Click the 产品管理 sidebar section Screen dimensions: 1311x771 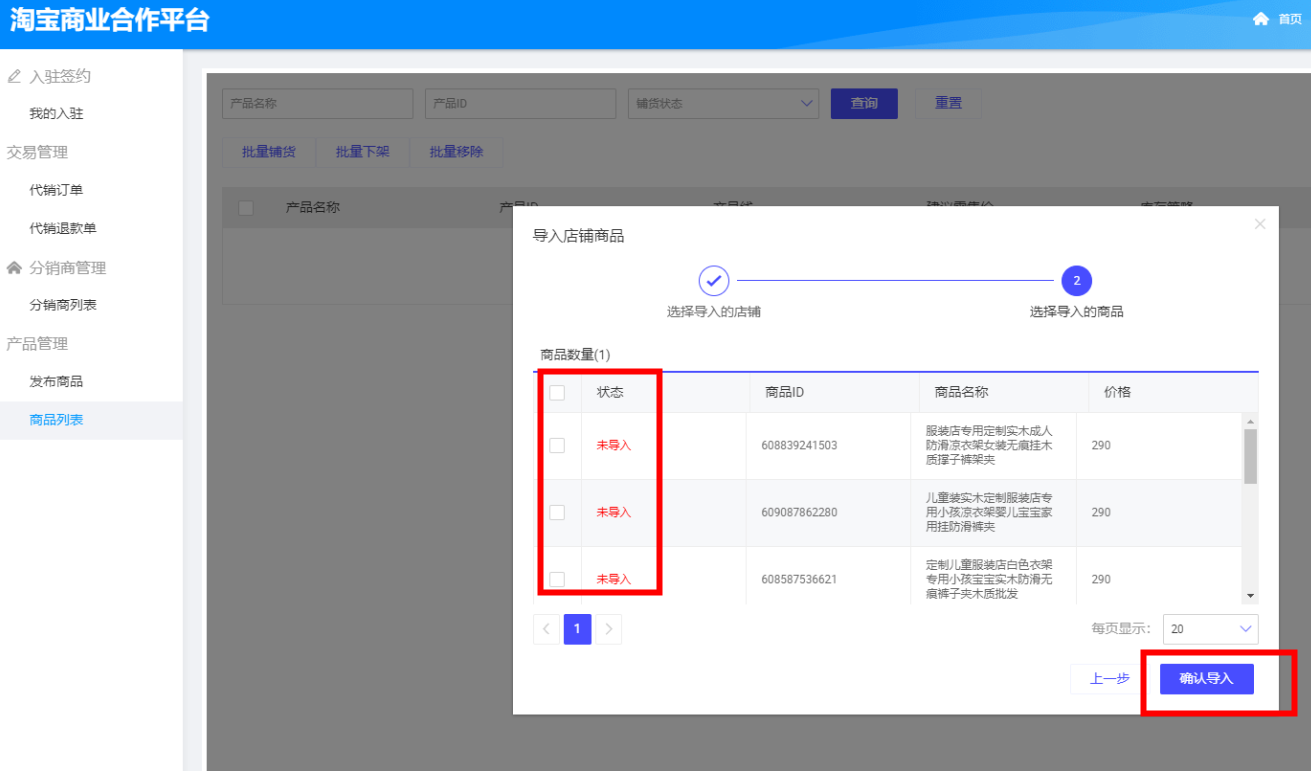tap(37, 343)
